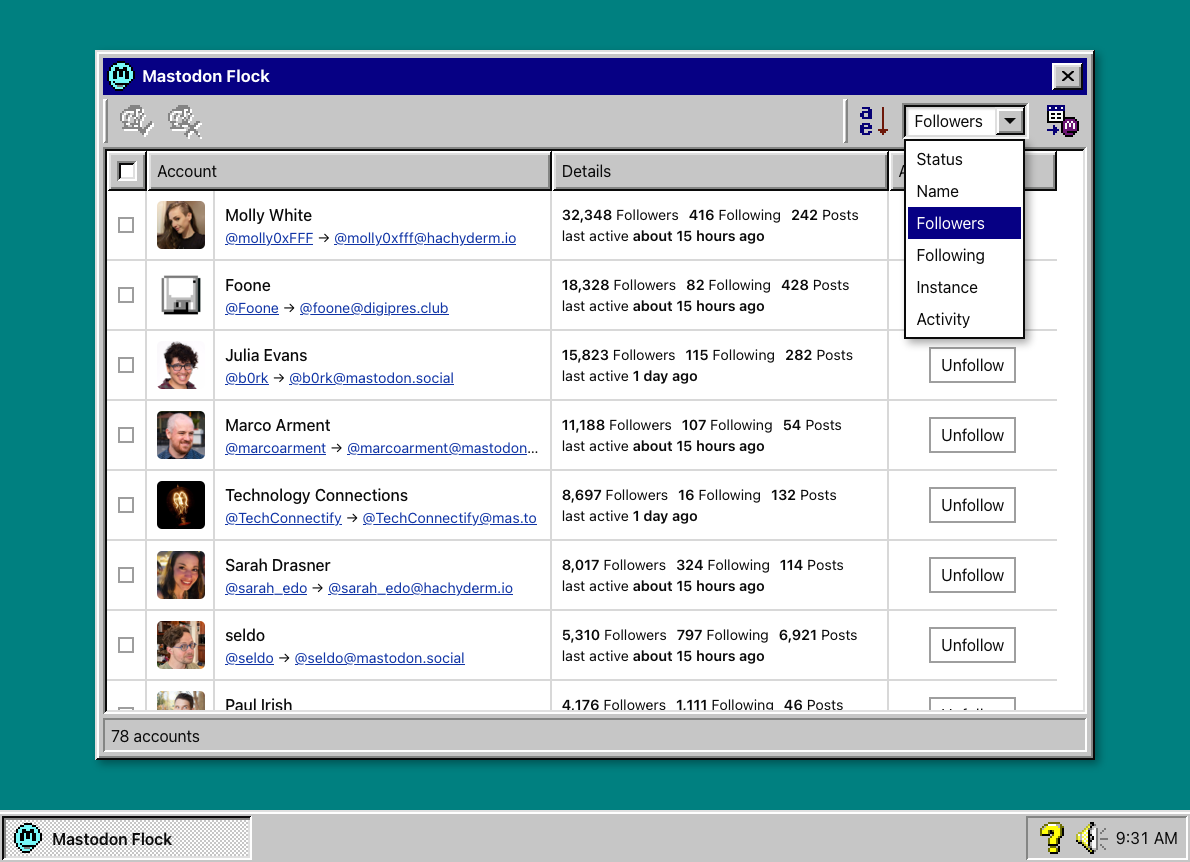Check the box for Molly White
This screenshot has width=1190, height=862.
point(126,225)
